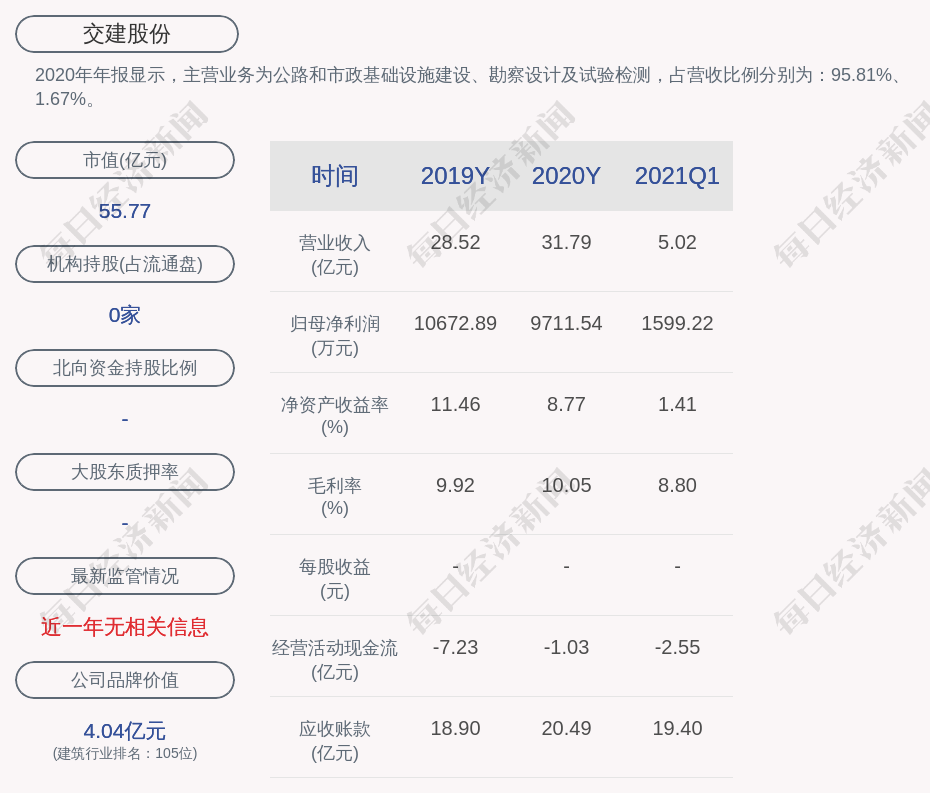Select market value 55.77
Viewport: 930px width, 793px height.
[x=125, y=211]
